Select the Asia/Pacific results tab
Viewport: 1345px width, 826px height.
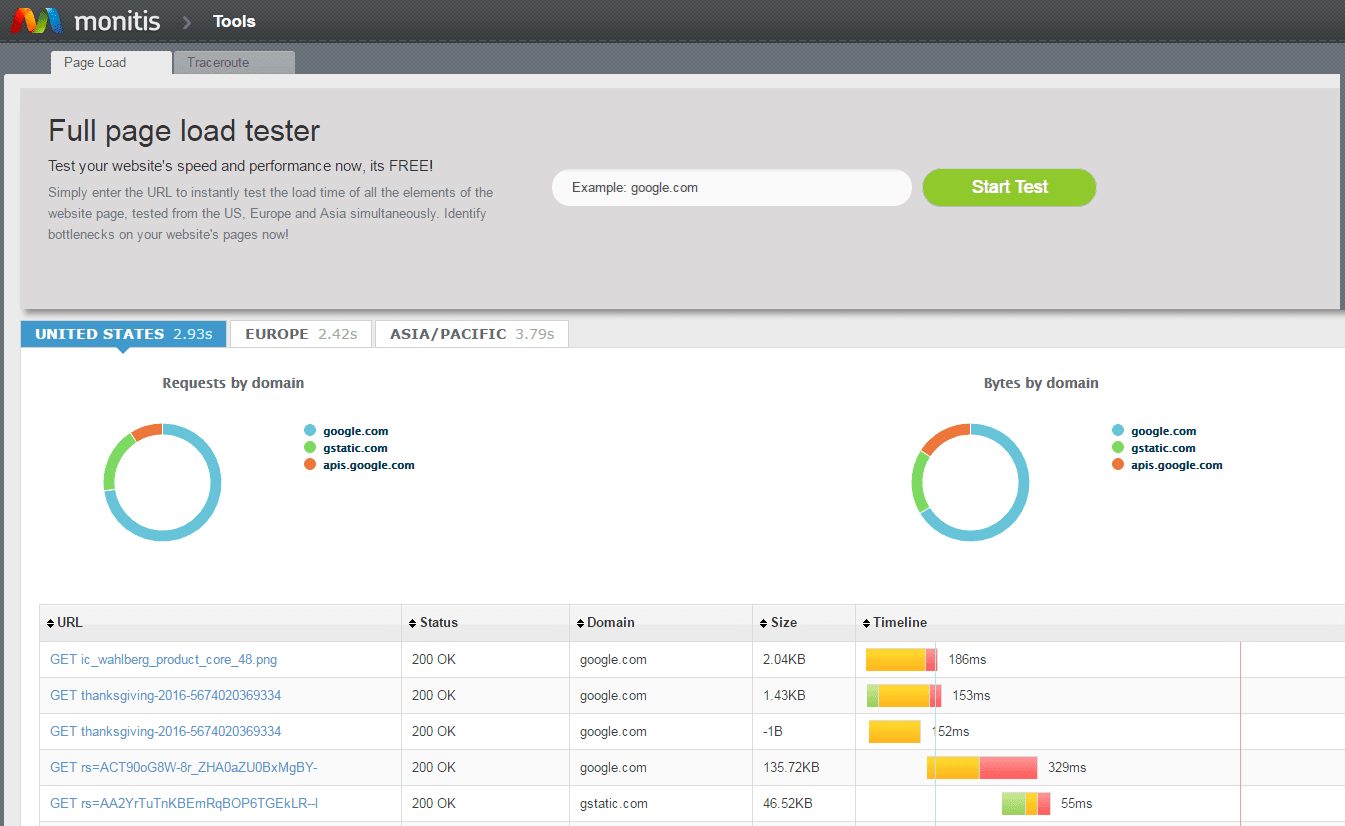click(x=472, y=334)
